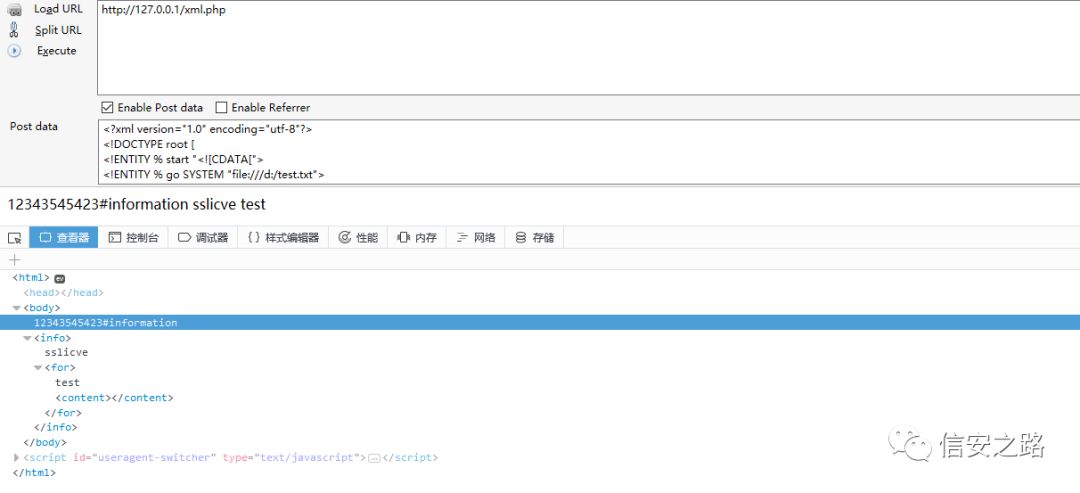Activate the element picker icon
The height and width of the screenshot is (493, 1080).
[14, 238]
